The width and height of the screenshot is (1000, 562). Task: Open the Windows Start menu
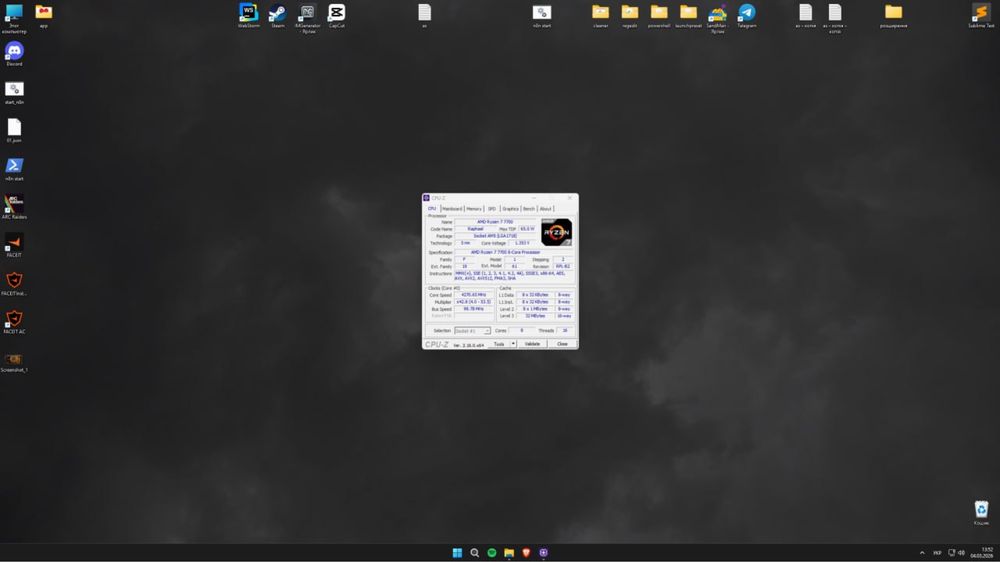pos(457,552)
